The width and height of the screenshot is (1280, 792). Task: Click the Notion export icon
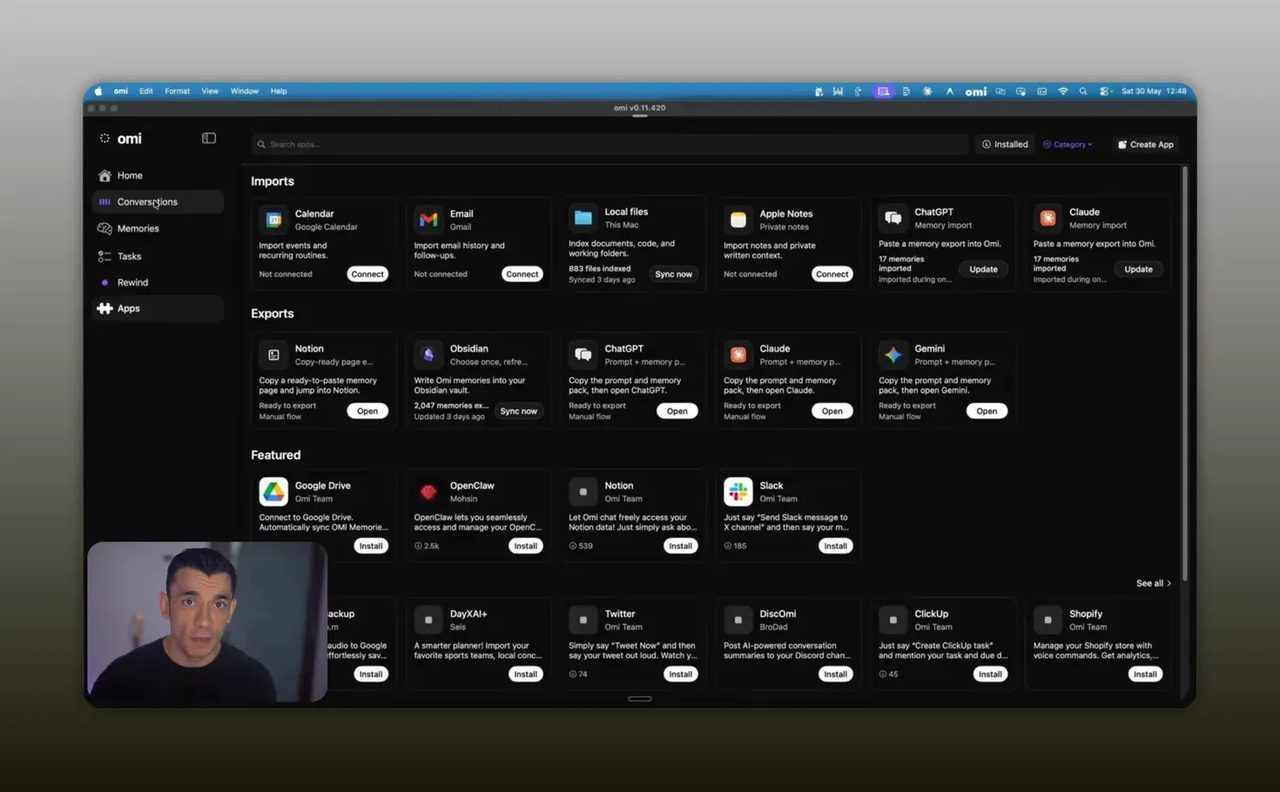273,355
